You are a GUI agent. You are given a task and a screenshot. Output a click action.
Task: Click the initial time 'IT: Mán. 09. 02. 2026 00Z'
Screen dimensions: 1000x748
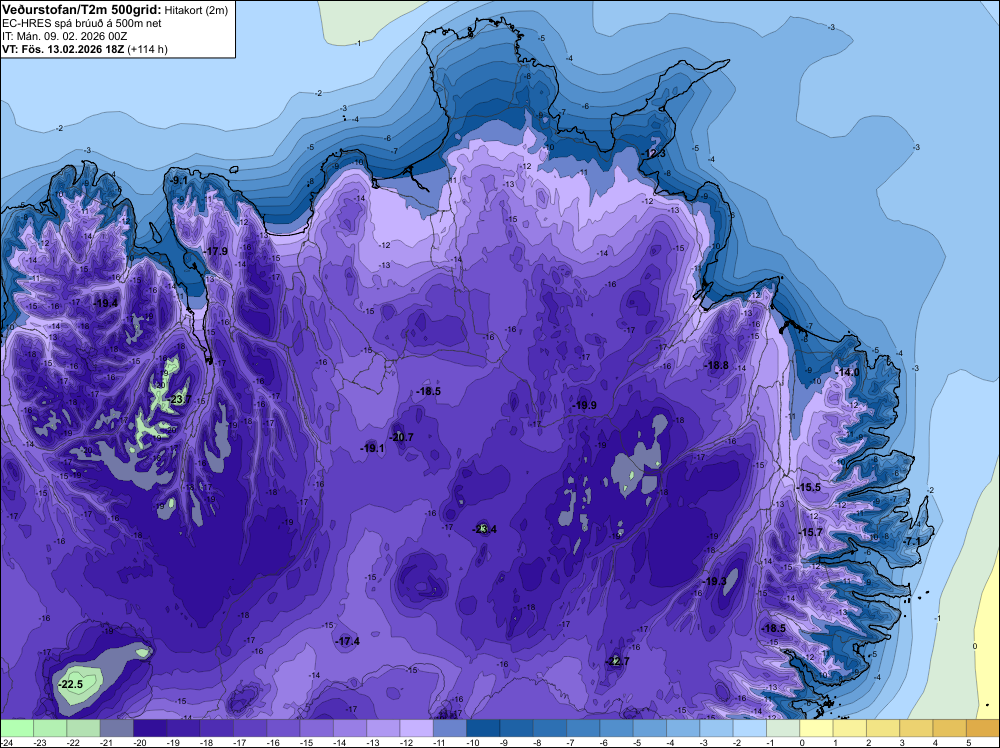(64, 36)
